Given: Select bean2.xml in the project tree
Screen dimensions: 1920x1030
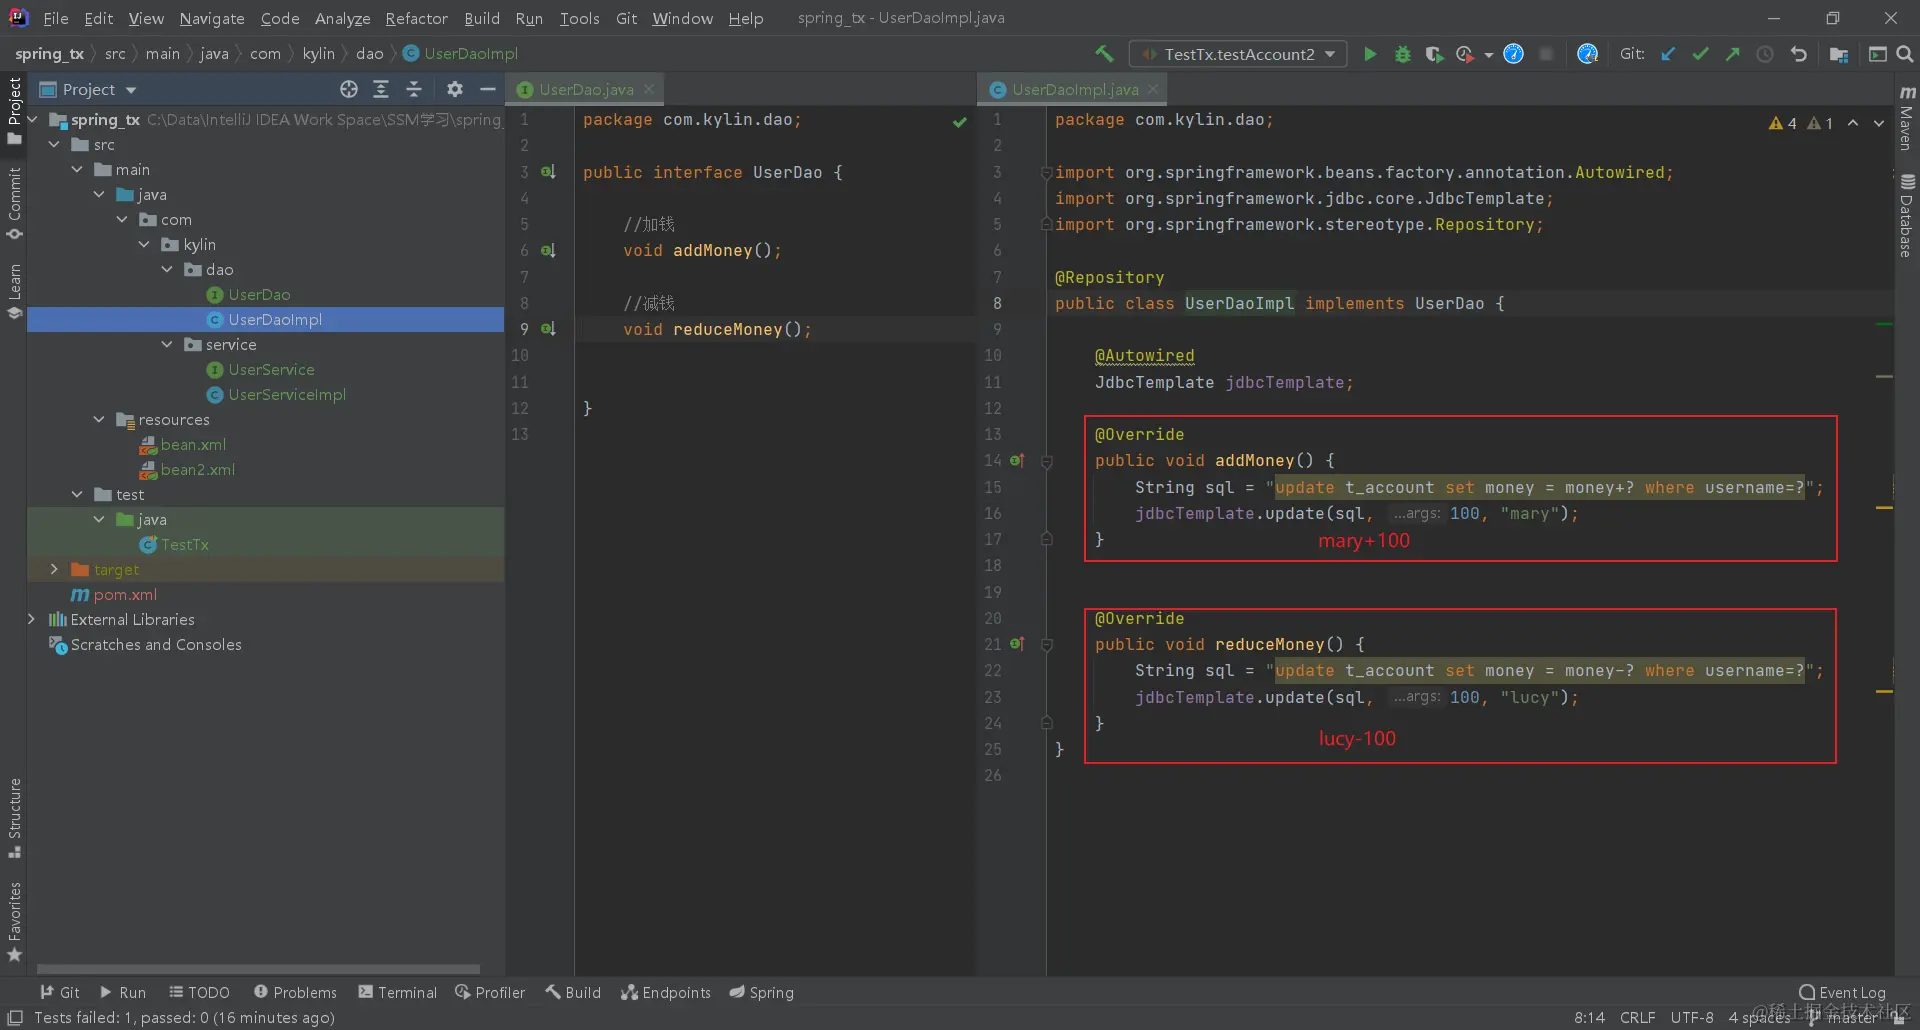Looking at the screenshot, I should point(197,469).
